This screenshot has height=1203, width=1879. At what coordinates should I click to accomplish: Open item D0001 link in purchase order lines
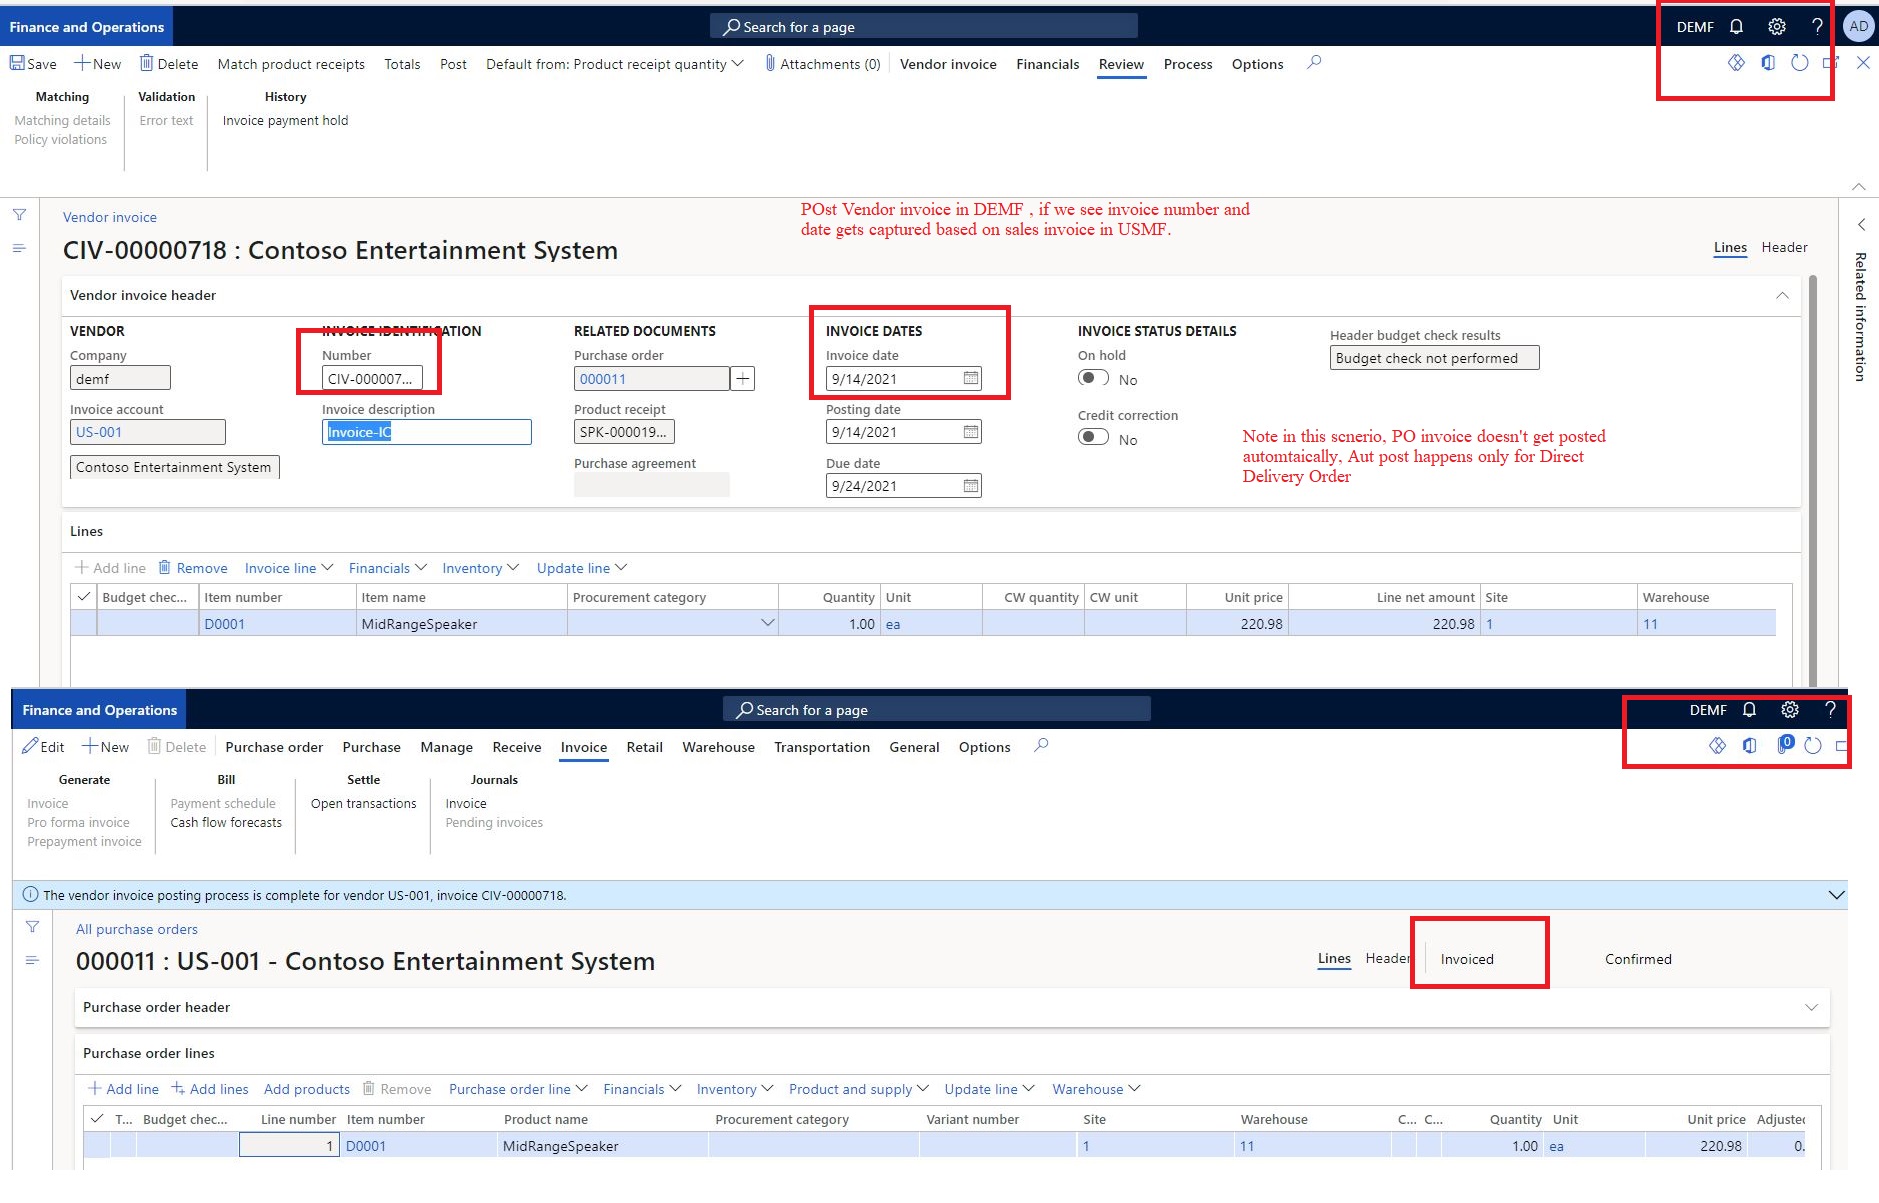tap(366, 1145)
